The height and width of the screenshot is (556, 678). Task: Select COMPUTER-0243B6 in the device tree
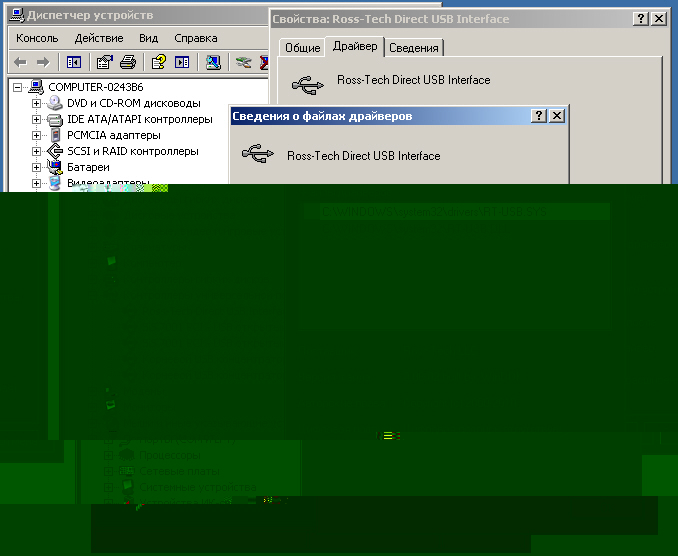(x=96, y=87)
